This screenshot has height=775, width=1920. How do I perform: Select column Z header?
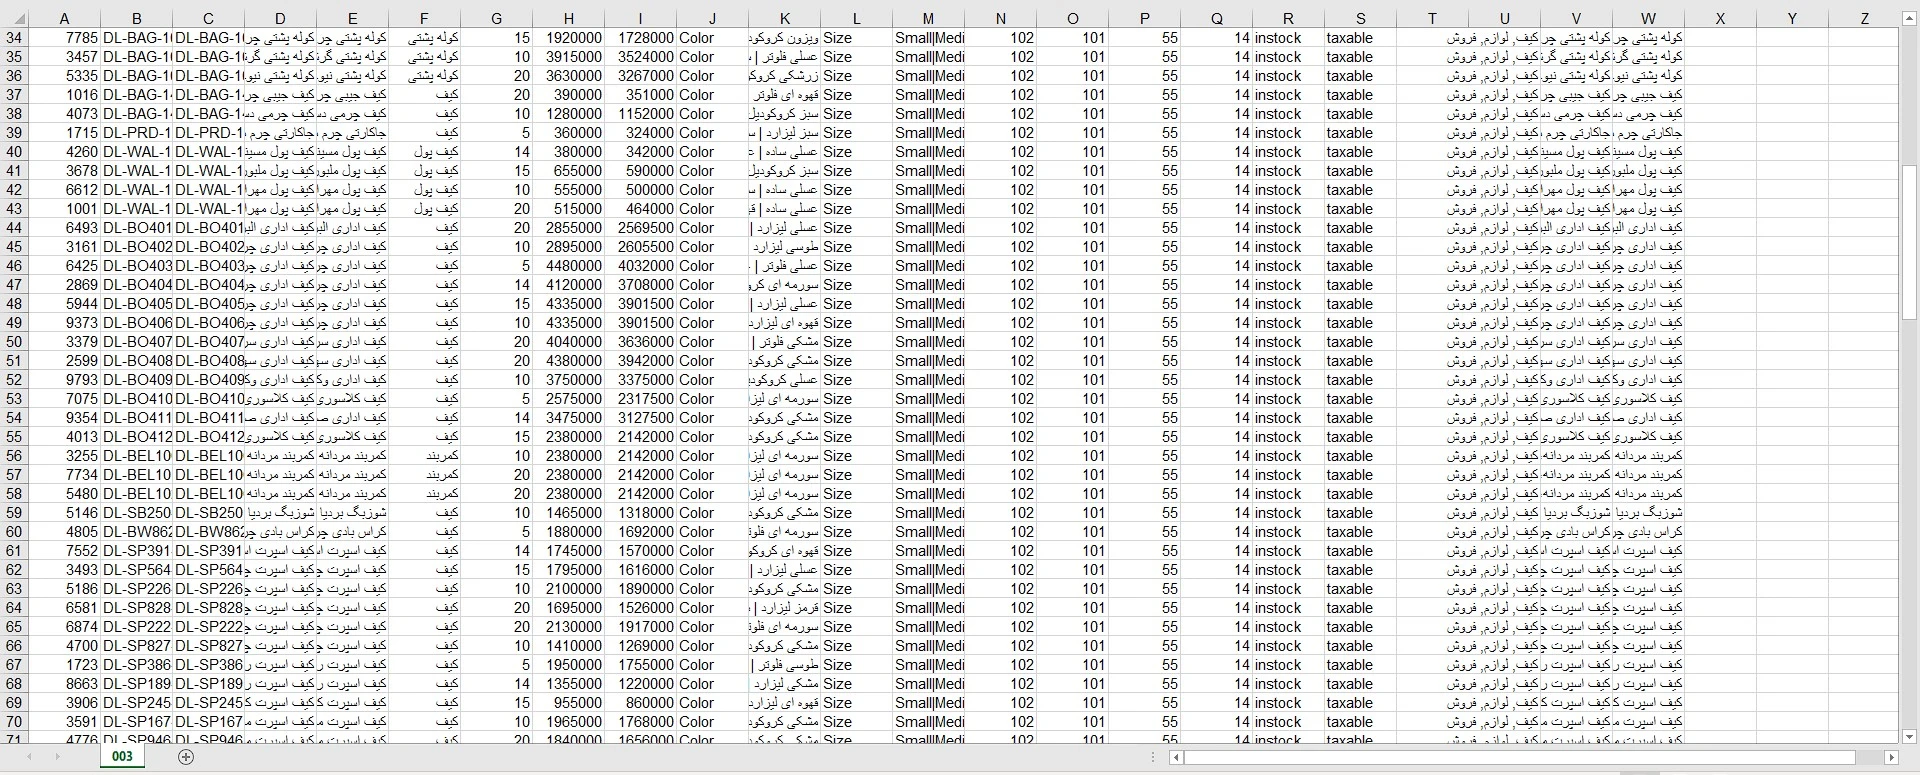(1864, 18)
